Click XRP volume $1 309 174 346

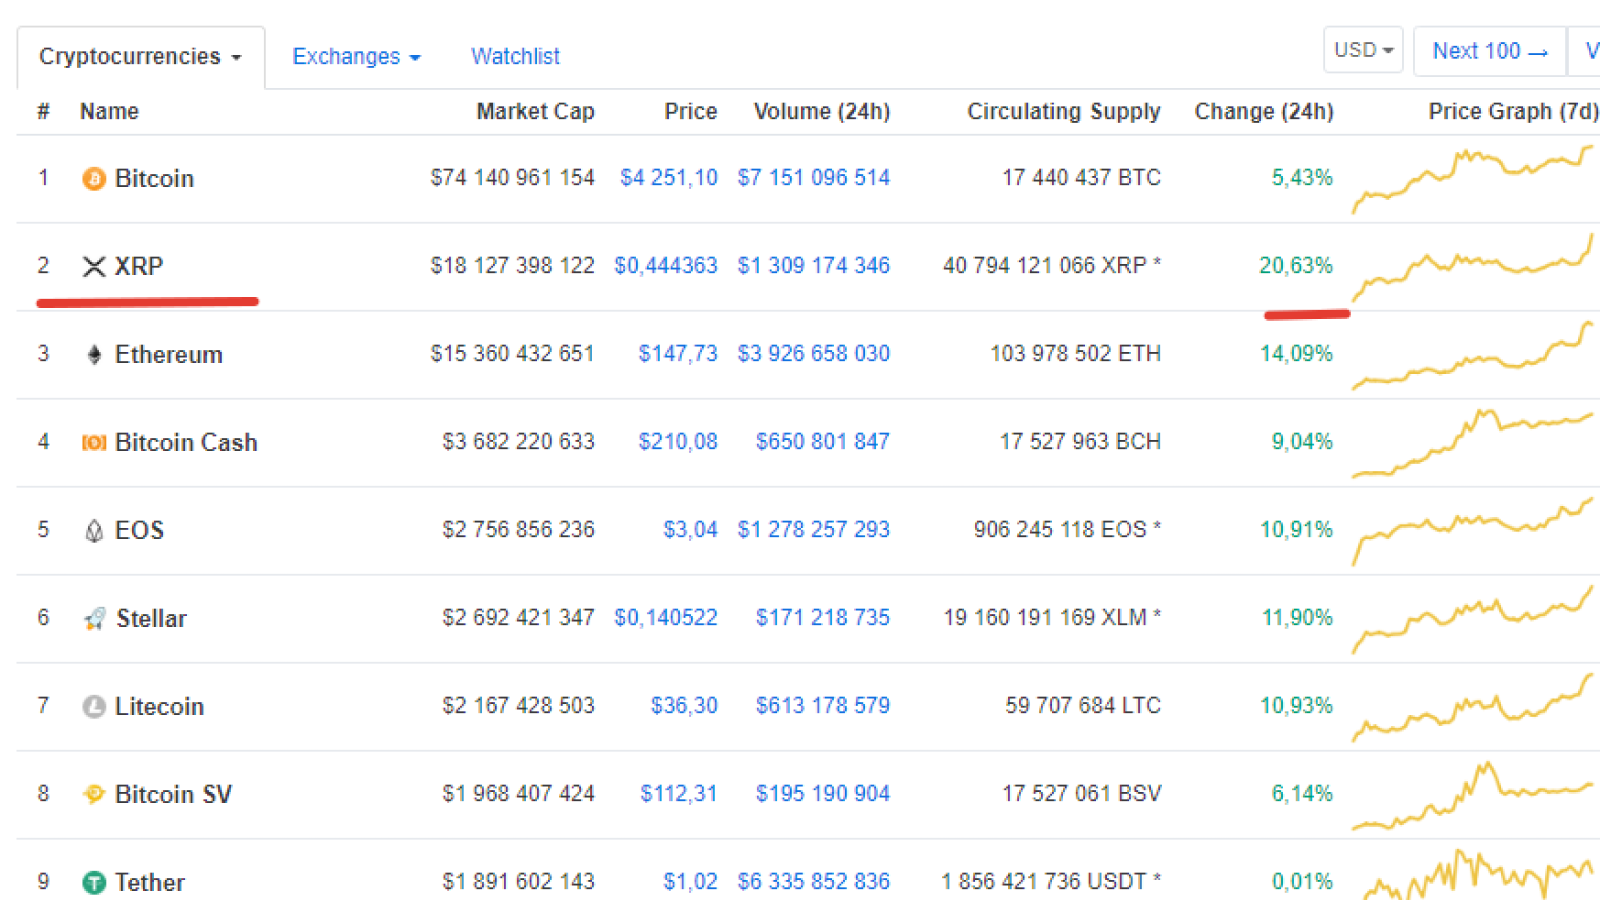coord(814,266)
